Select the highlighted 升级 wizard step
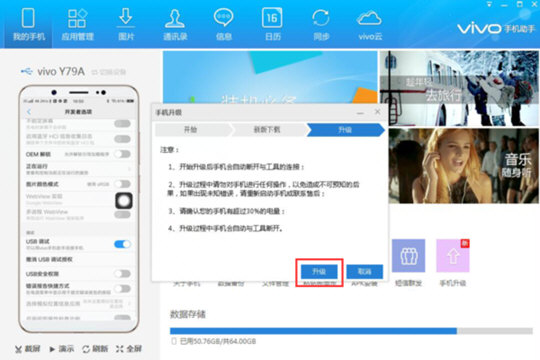The image size is (540, 360). coord(345,130)
